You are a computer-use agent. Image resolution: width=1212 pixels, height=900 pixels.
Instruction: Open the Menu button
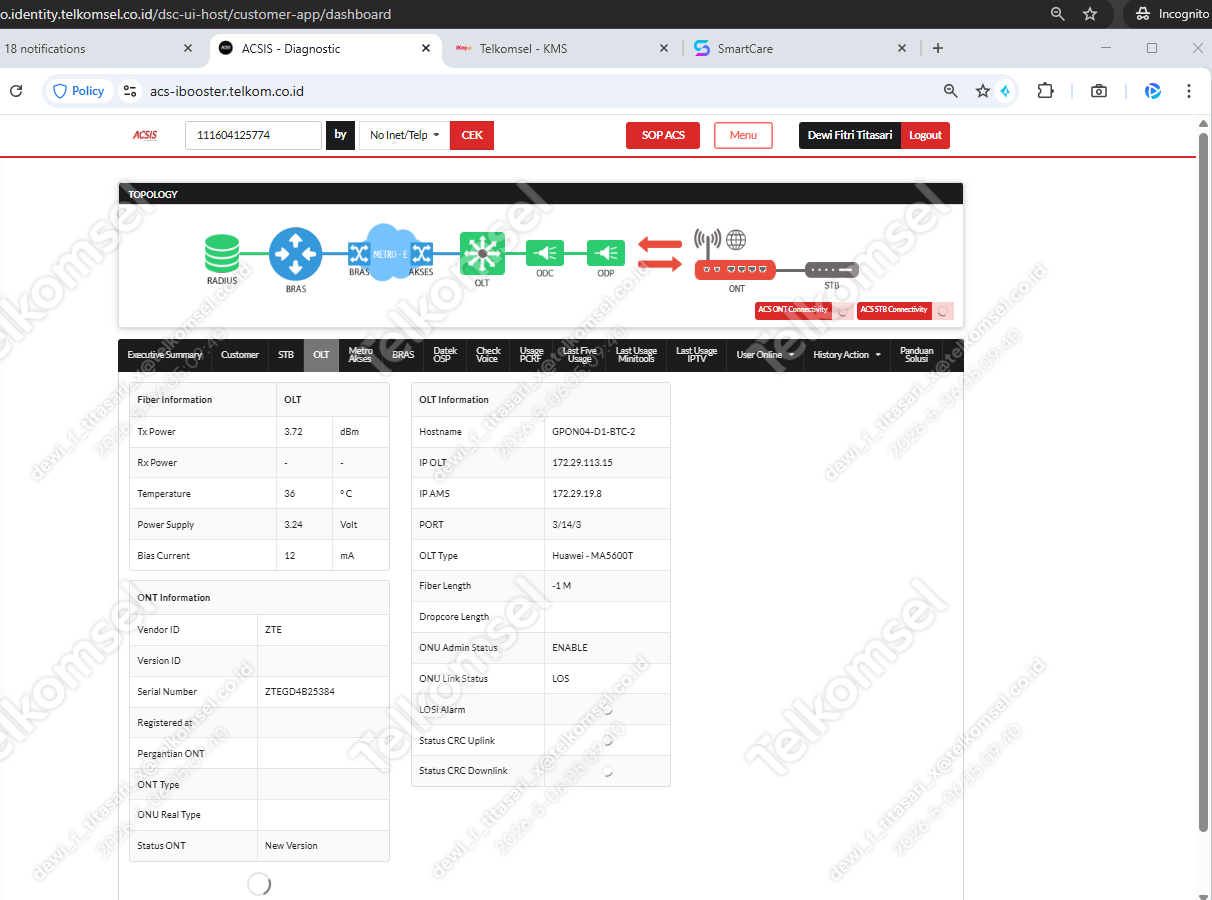click(x=743, y=135)
